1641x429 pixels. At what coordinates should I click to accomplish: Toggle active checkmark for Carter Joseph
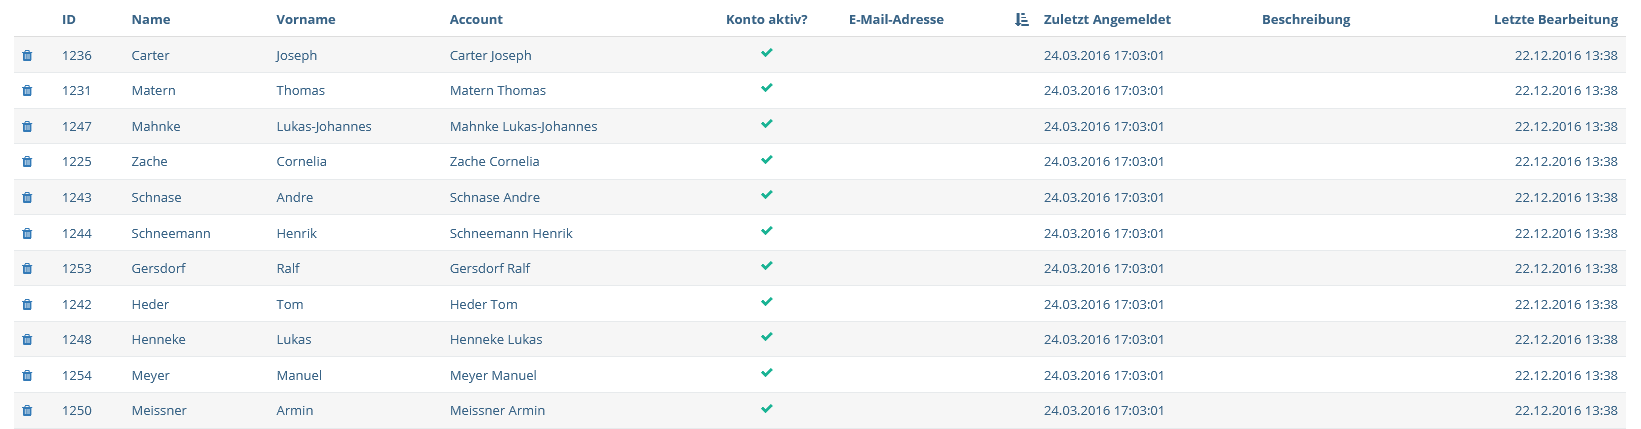pyautogui.click(x=767, y=53)
